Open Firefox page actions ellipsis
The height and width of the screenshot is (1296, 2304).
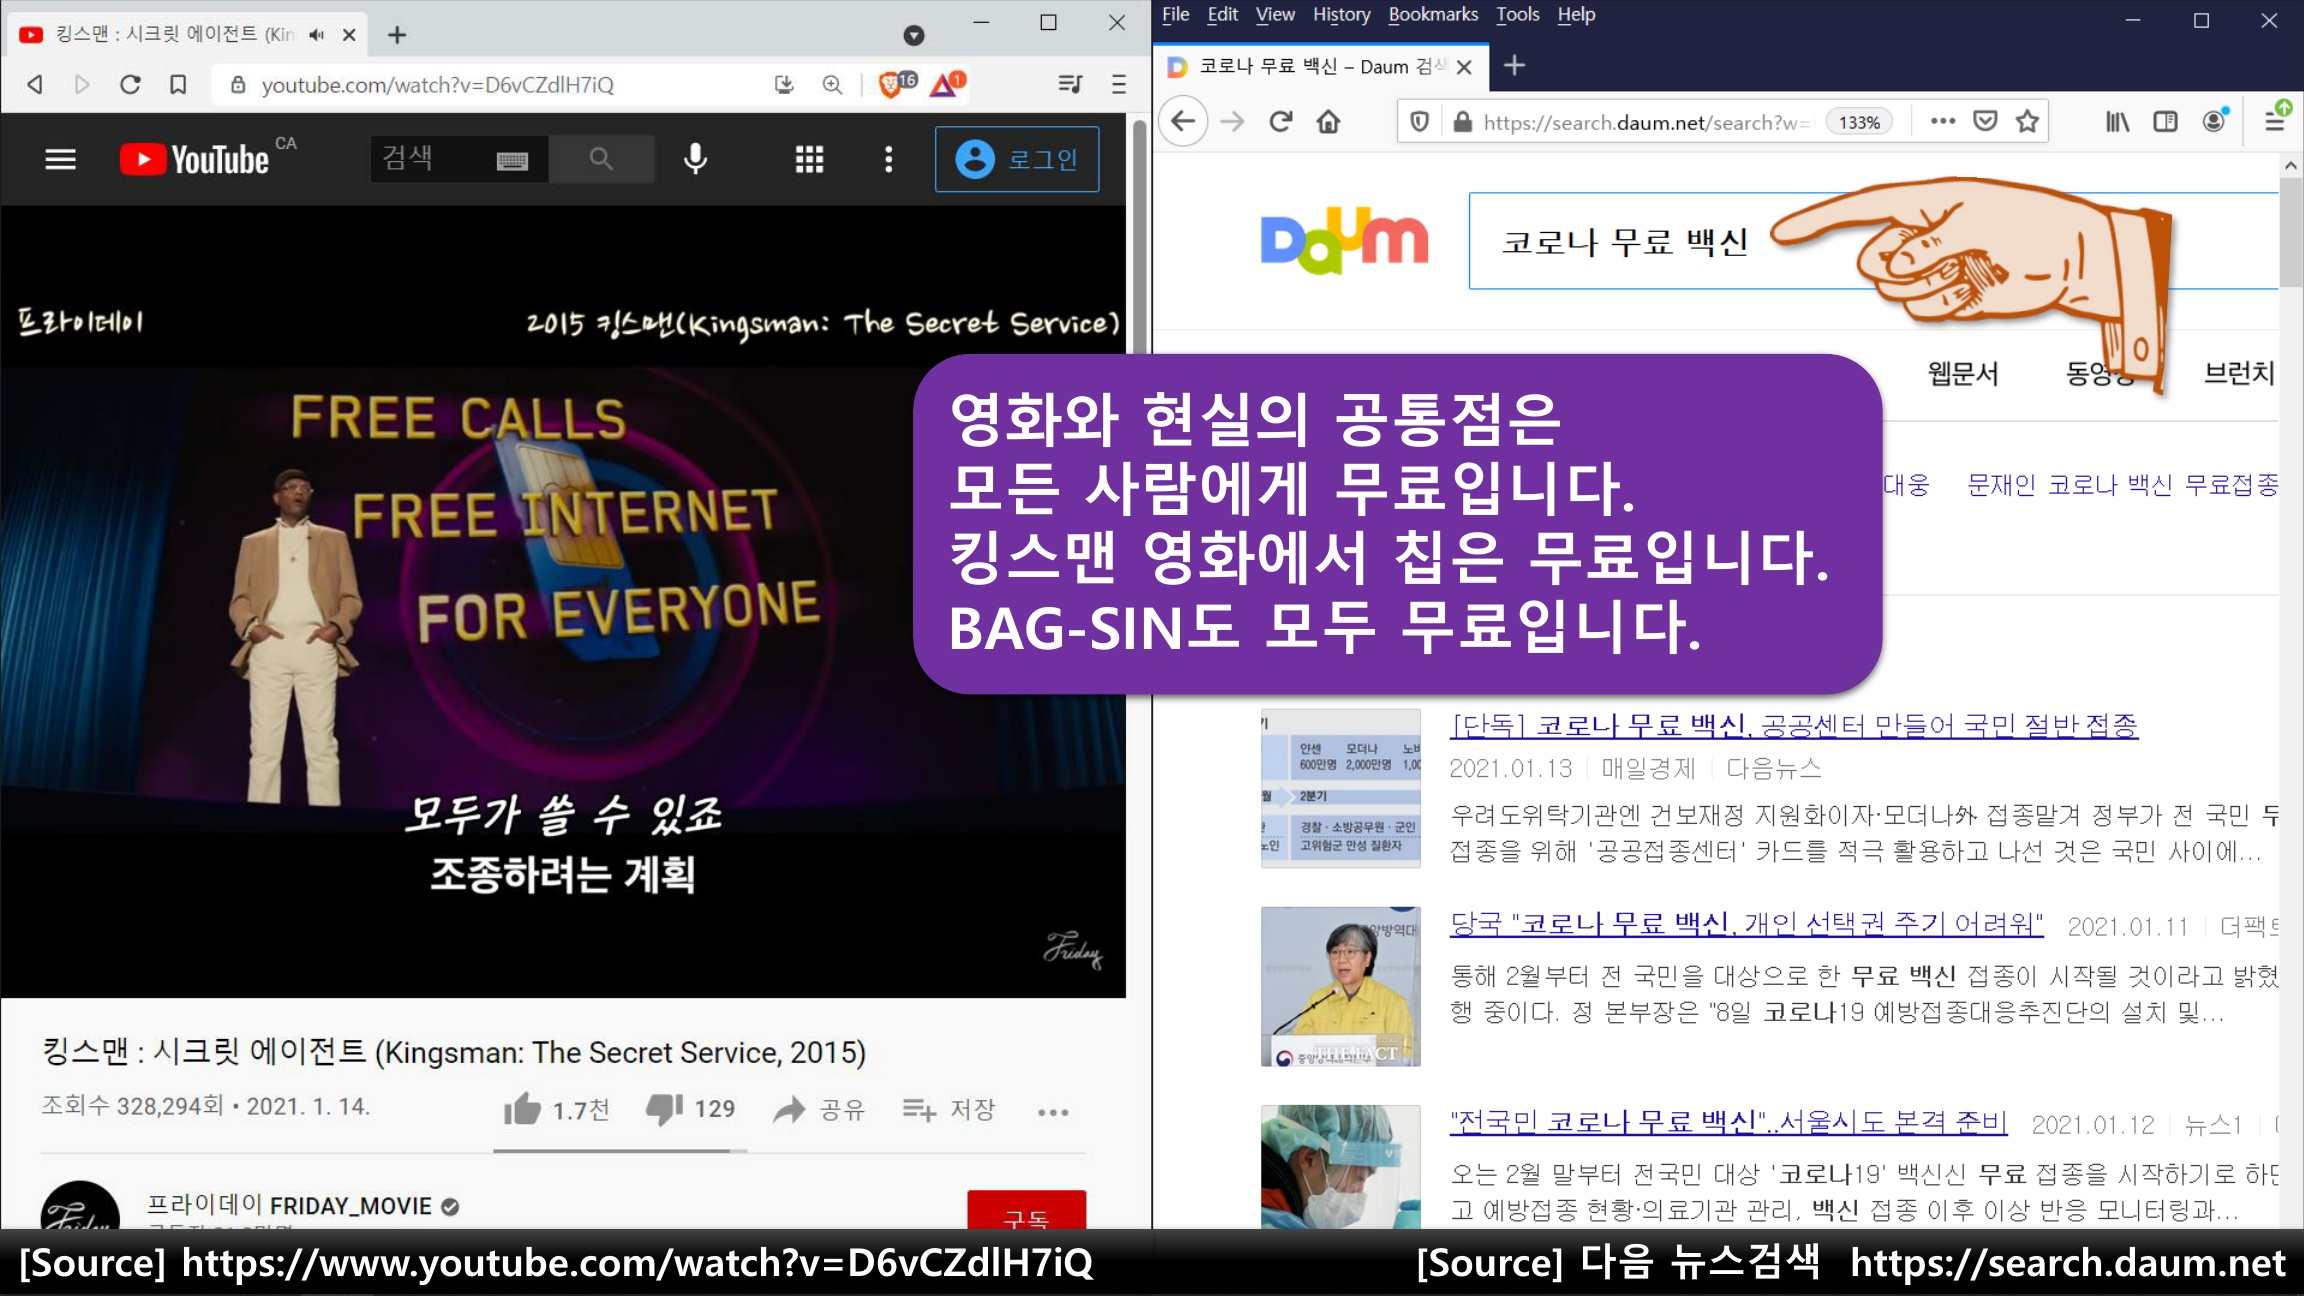1942,121
